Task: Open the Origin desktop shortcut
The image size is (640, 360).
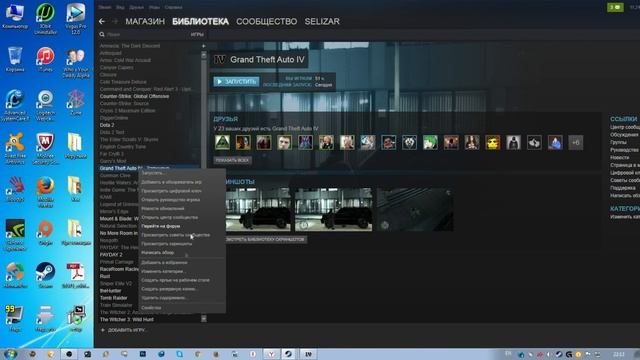Action: [45, 233]
